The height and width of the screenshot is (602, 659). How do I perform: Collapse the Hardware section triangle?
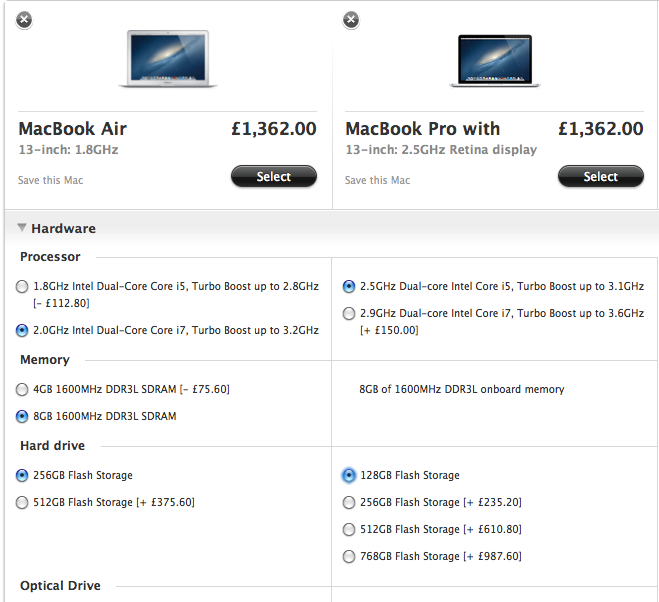21,228
